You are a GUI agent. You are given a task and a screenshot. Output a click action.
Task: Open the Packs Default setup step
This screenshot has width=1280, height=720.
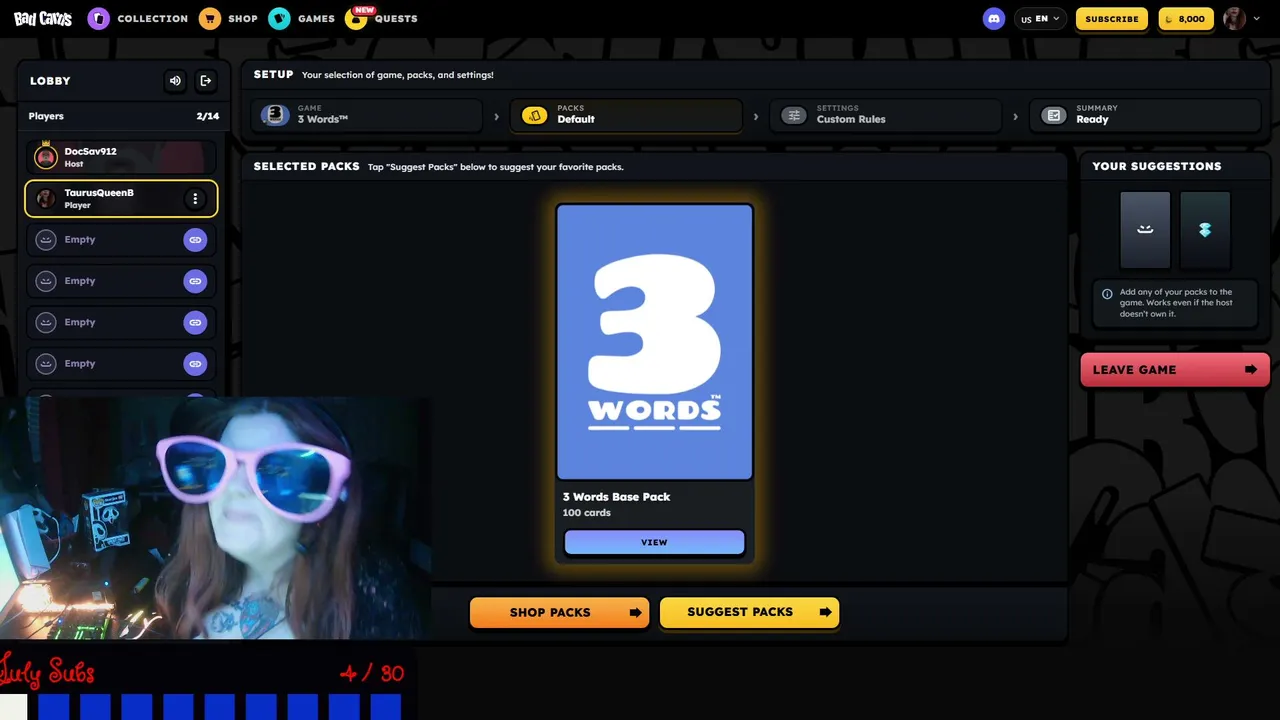click(626, 115)
